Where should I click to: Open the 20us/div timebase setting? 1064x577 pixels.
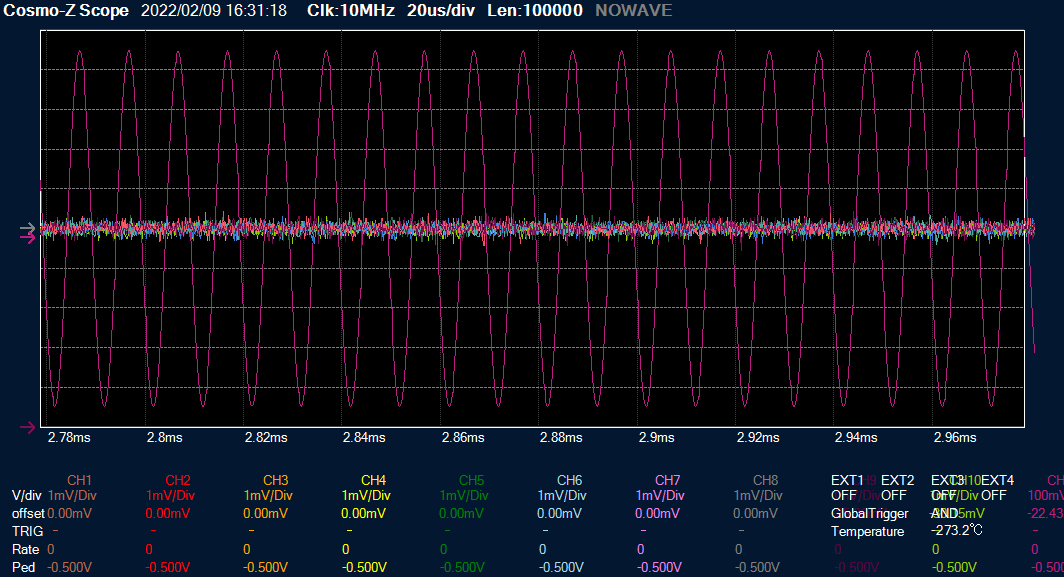(x=440, y=11)
